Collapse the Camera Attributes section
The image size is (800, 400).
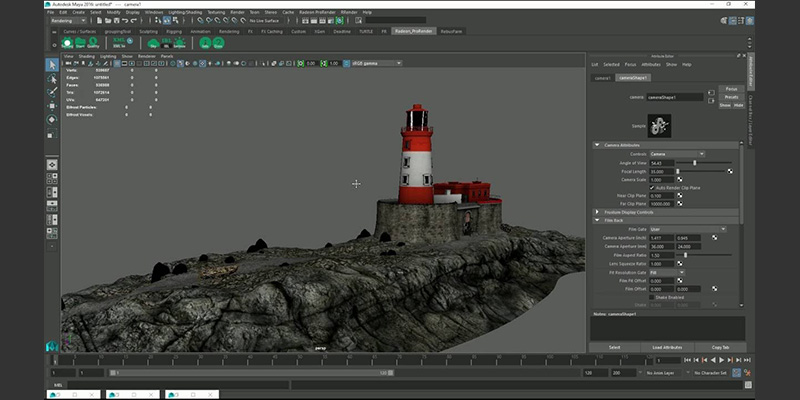coord(597,145)
